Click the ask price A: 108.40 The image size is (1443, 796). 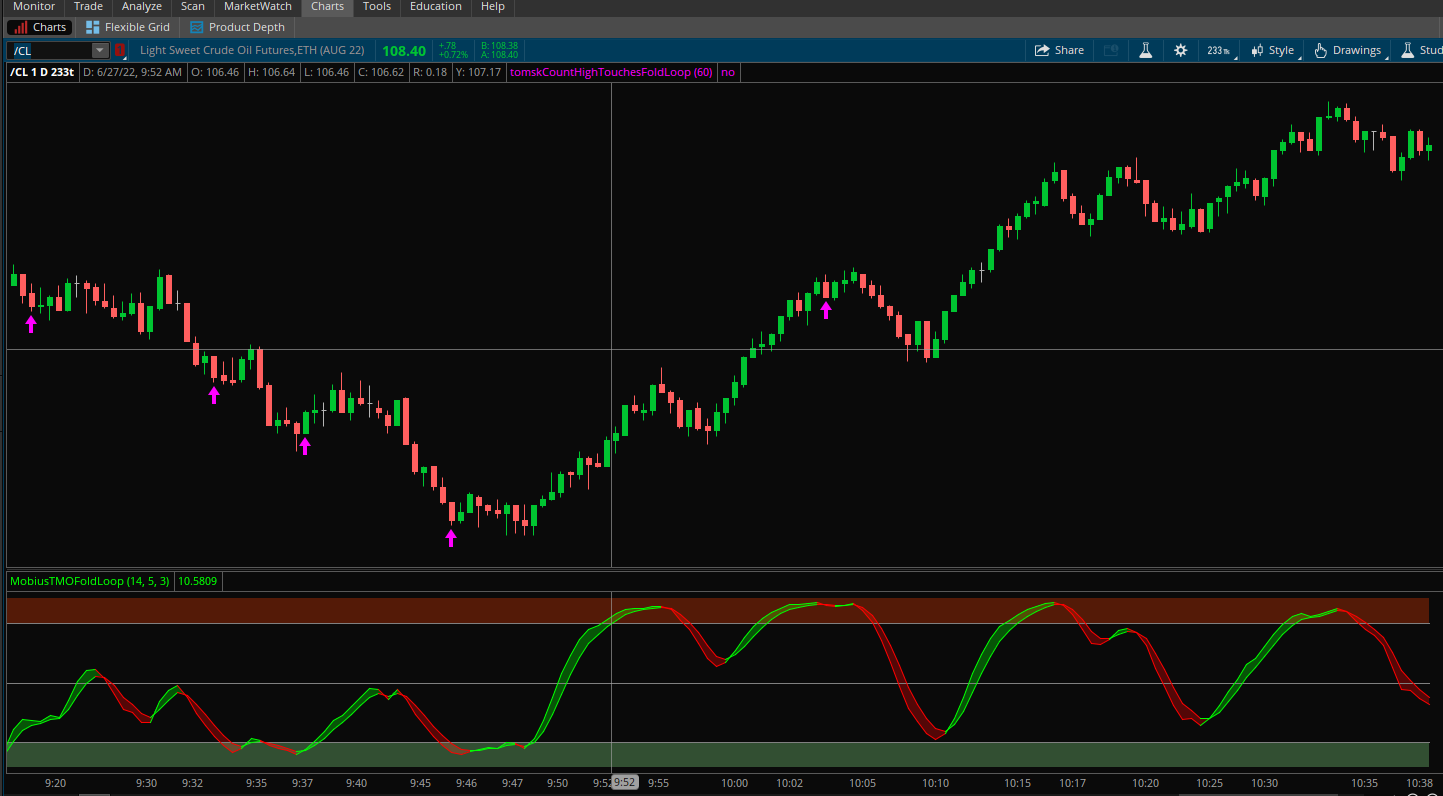pos(499,55)
